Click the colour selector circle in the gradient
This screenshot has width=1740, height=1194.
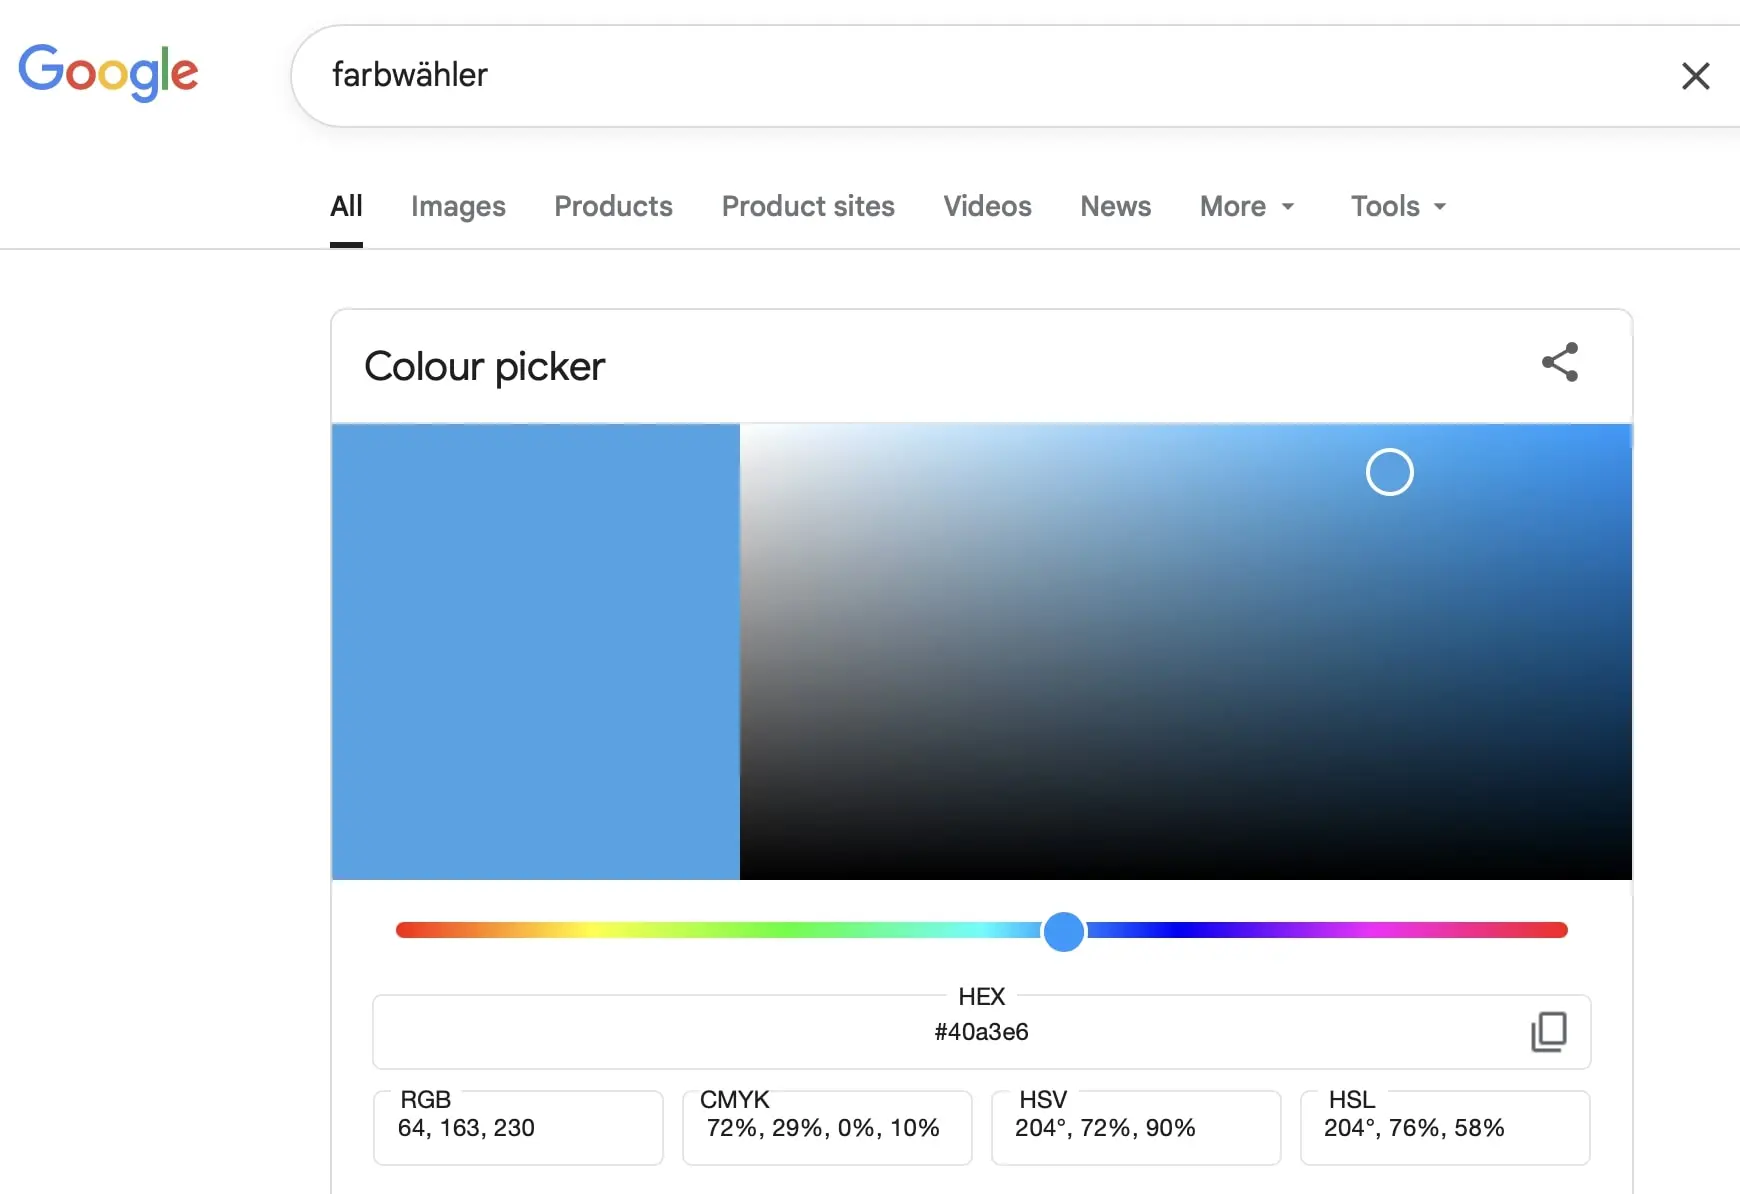click(x=1389, y=471)
